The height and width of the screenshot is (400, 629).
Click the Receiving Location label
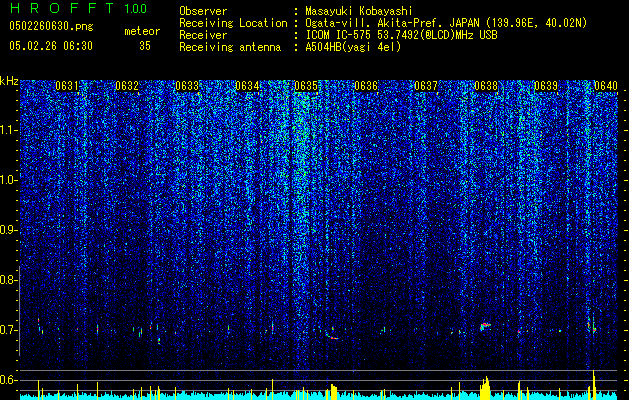[233, 23]
